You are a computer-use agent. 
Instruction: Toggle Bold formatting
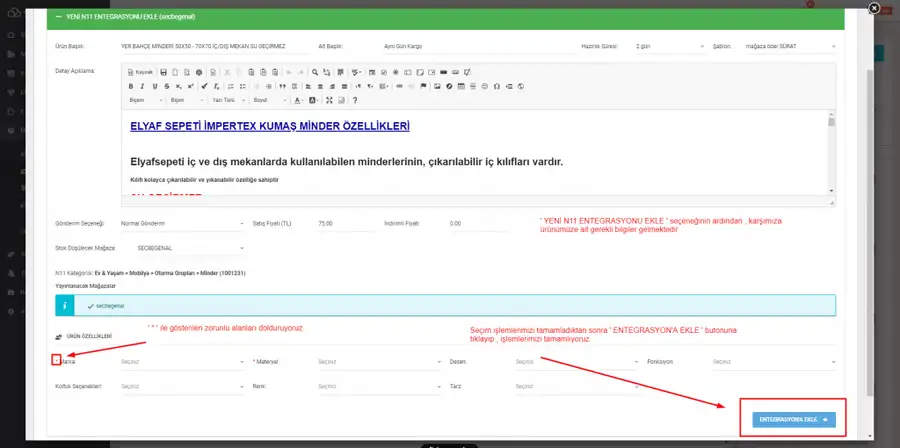[x=131, y=86]
